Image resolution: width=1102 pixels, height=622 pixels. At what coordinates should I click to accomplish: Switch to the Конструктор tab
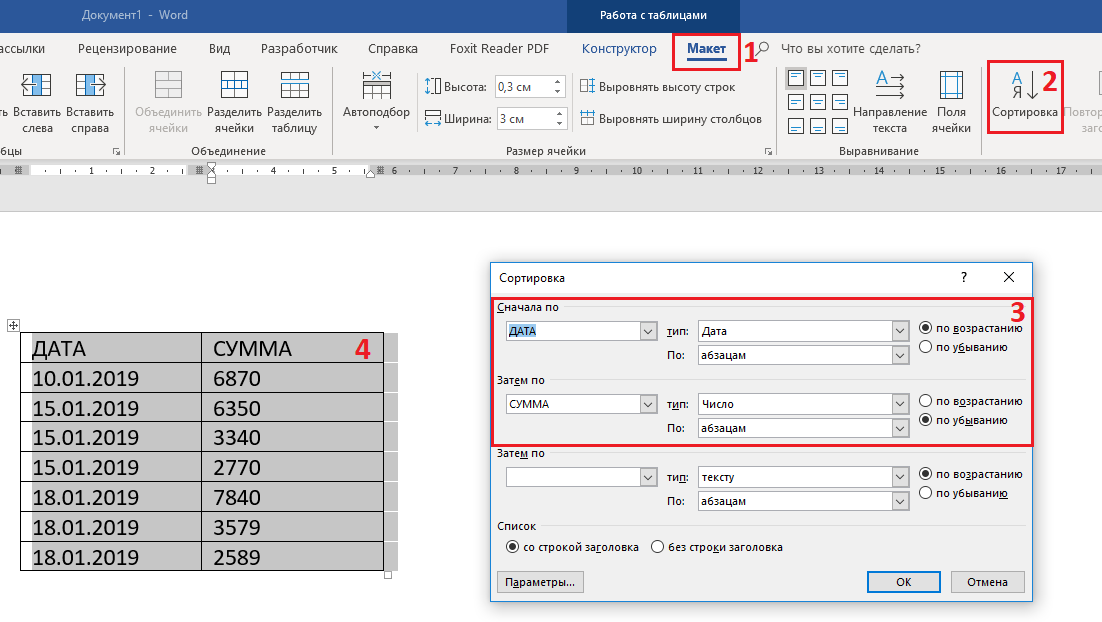(x=619, y=49)
